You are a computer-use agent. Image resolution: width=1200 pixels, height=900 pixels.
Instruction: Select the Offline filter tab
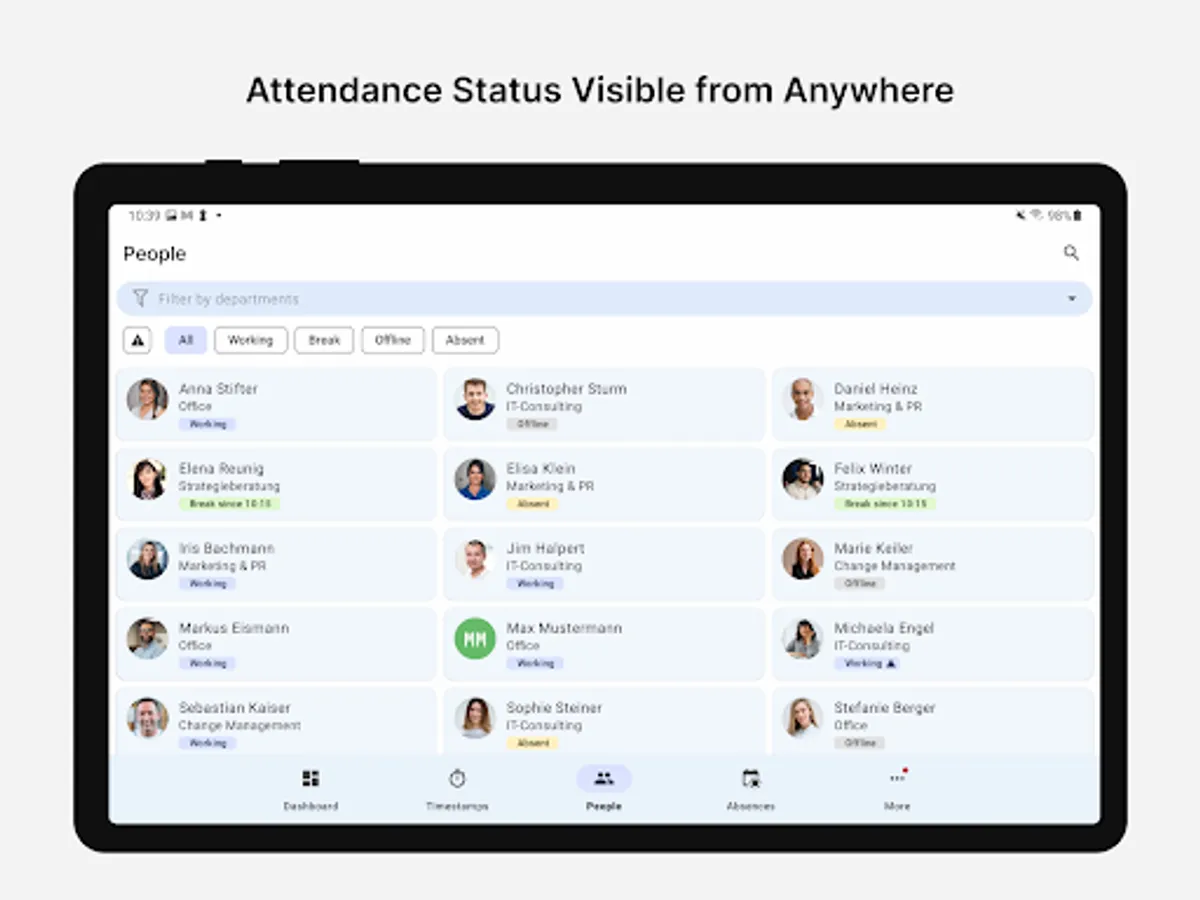point(392,340)
